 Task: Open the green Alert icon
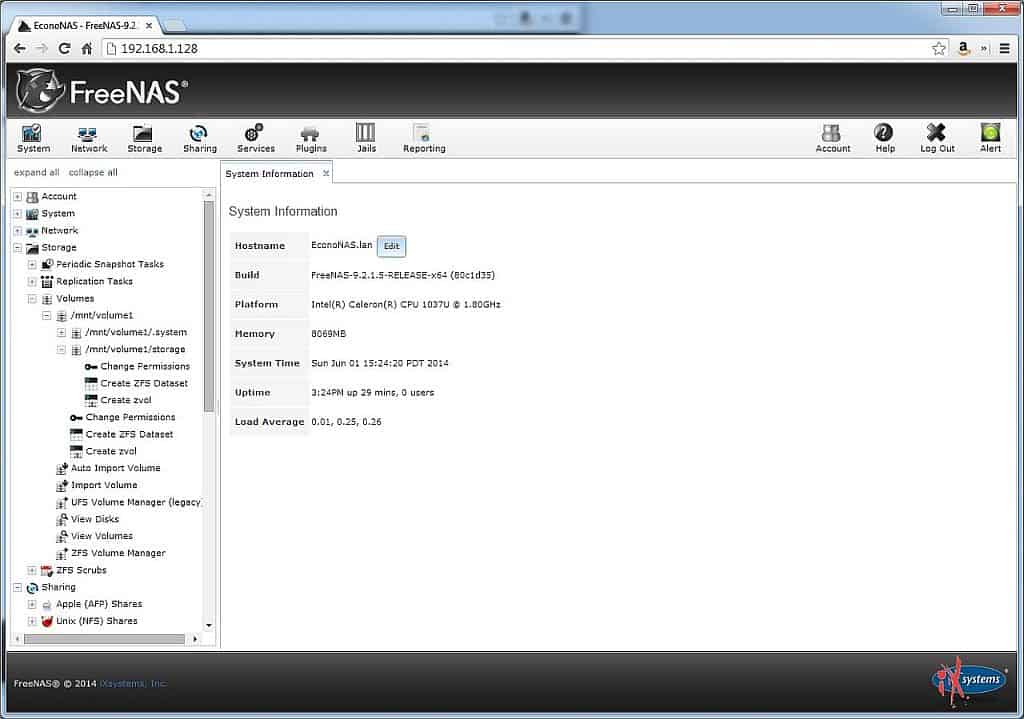click(x=990, y=138)
